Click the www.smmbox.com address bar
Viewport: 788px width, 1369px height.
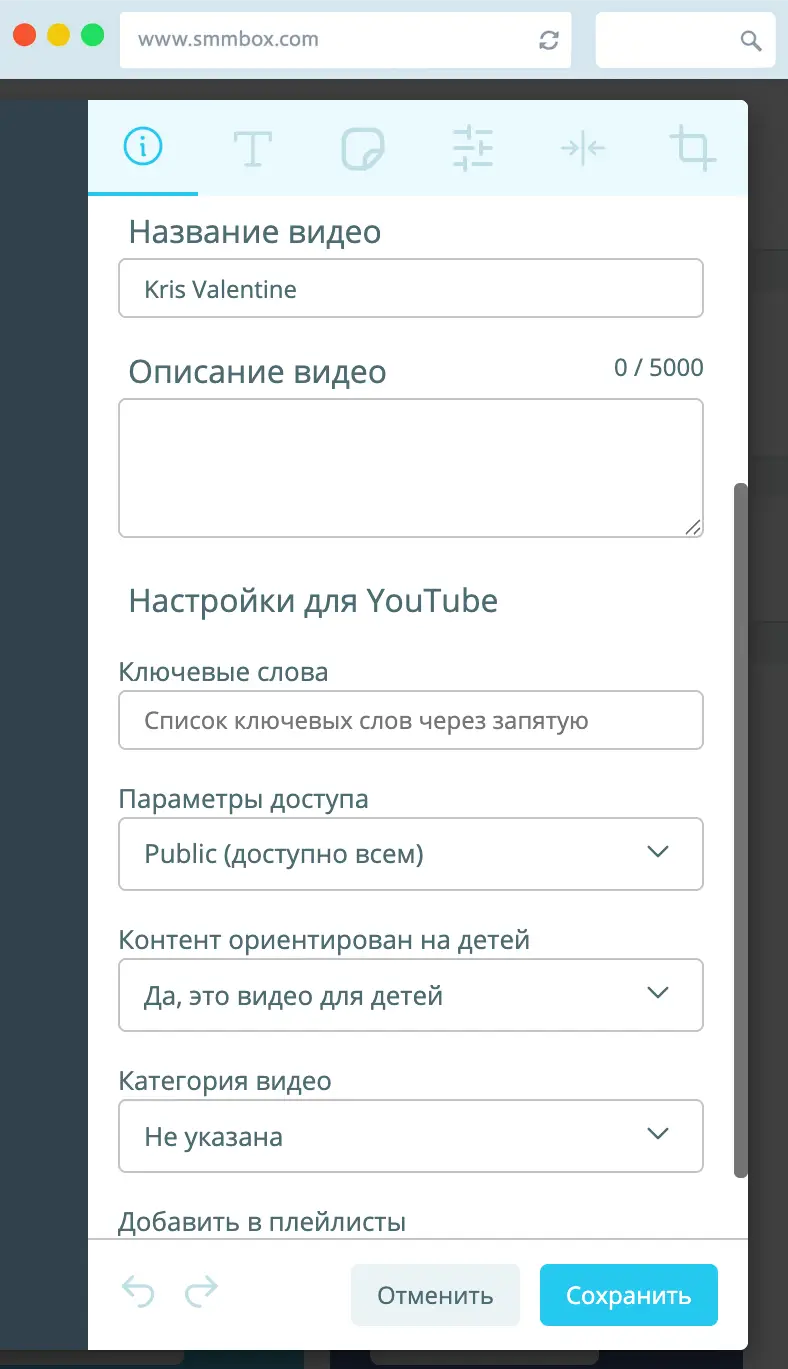coord(346,40)
